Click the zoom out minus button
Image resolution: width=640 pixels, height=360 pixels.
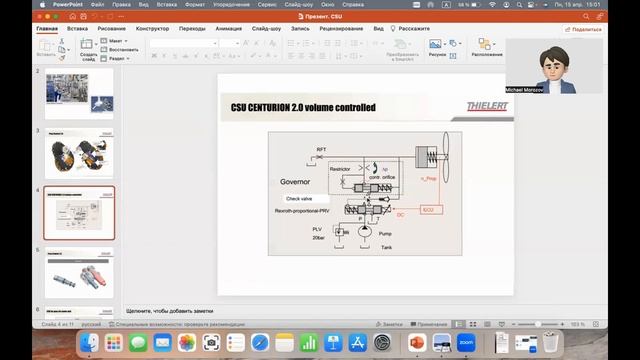click(x=514, y=324)
